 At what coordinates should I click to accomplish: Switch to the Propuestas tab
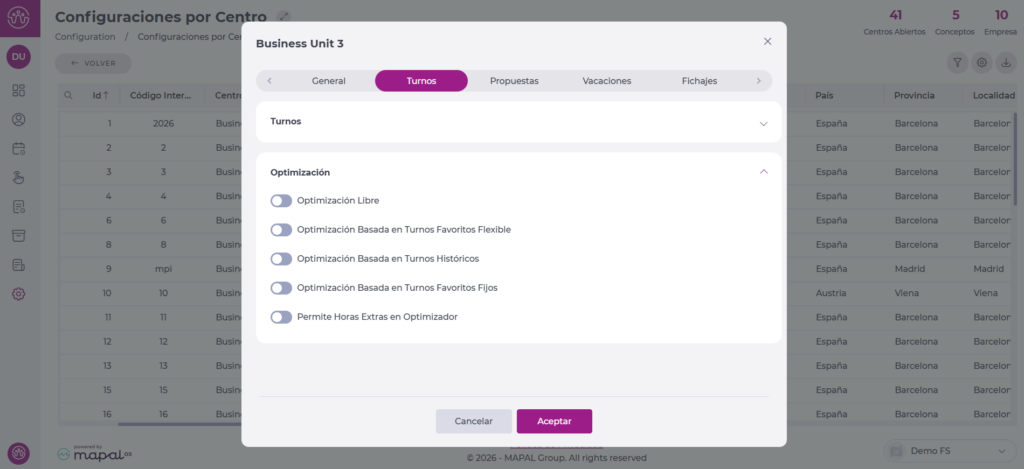click(514, 81)
